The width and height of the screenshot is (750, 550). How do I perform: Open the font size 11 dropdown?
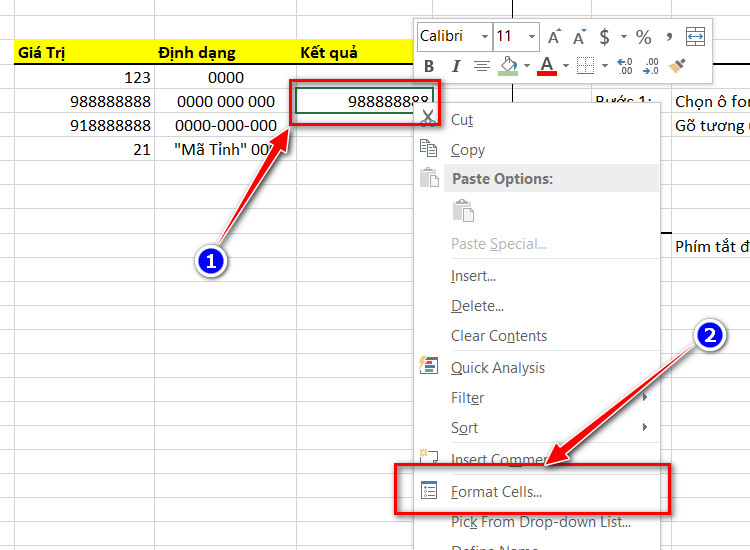(531, 36)
